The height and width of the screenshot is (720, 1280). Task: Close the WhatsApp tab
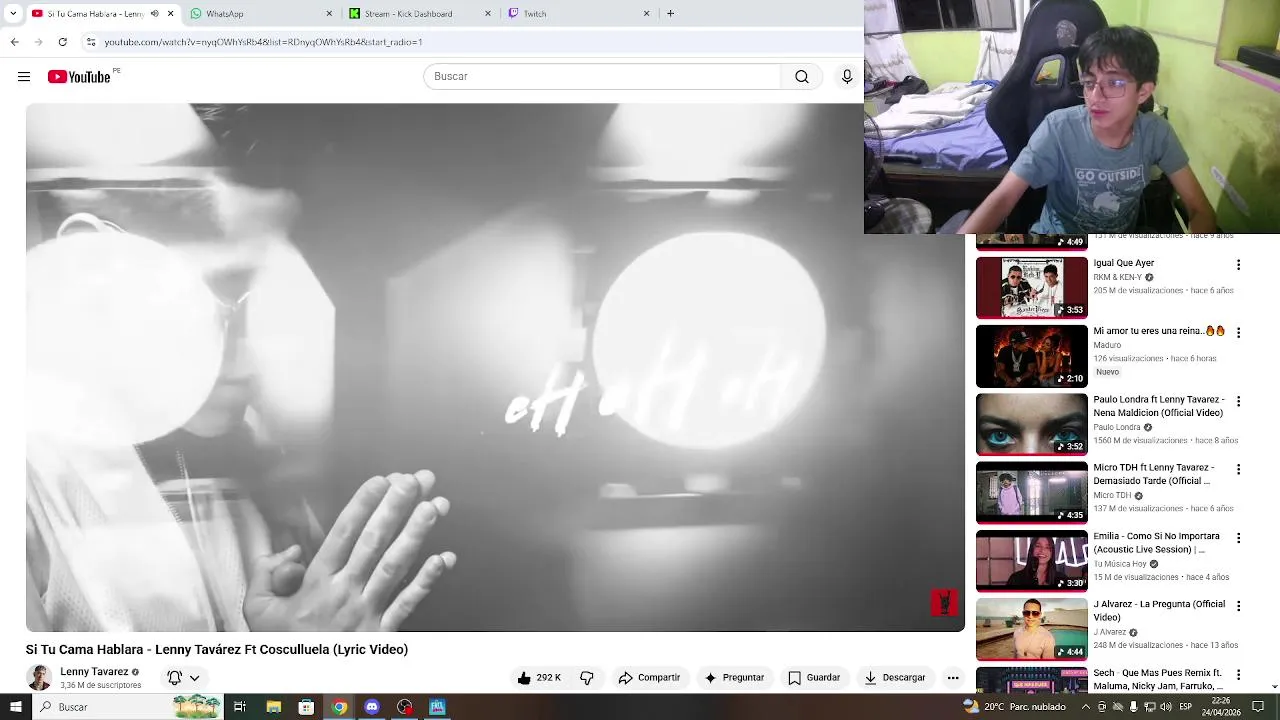(329, 14)
